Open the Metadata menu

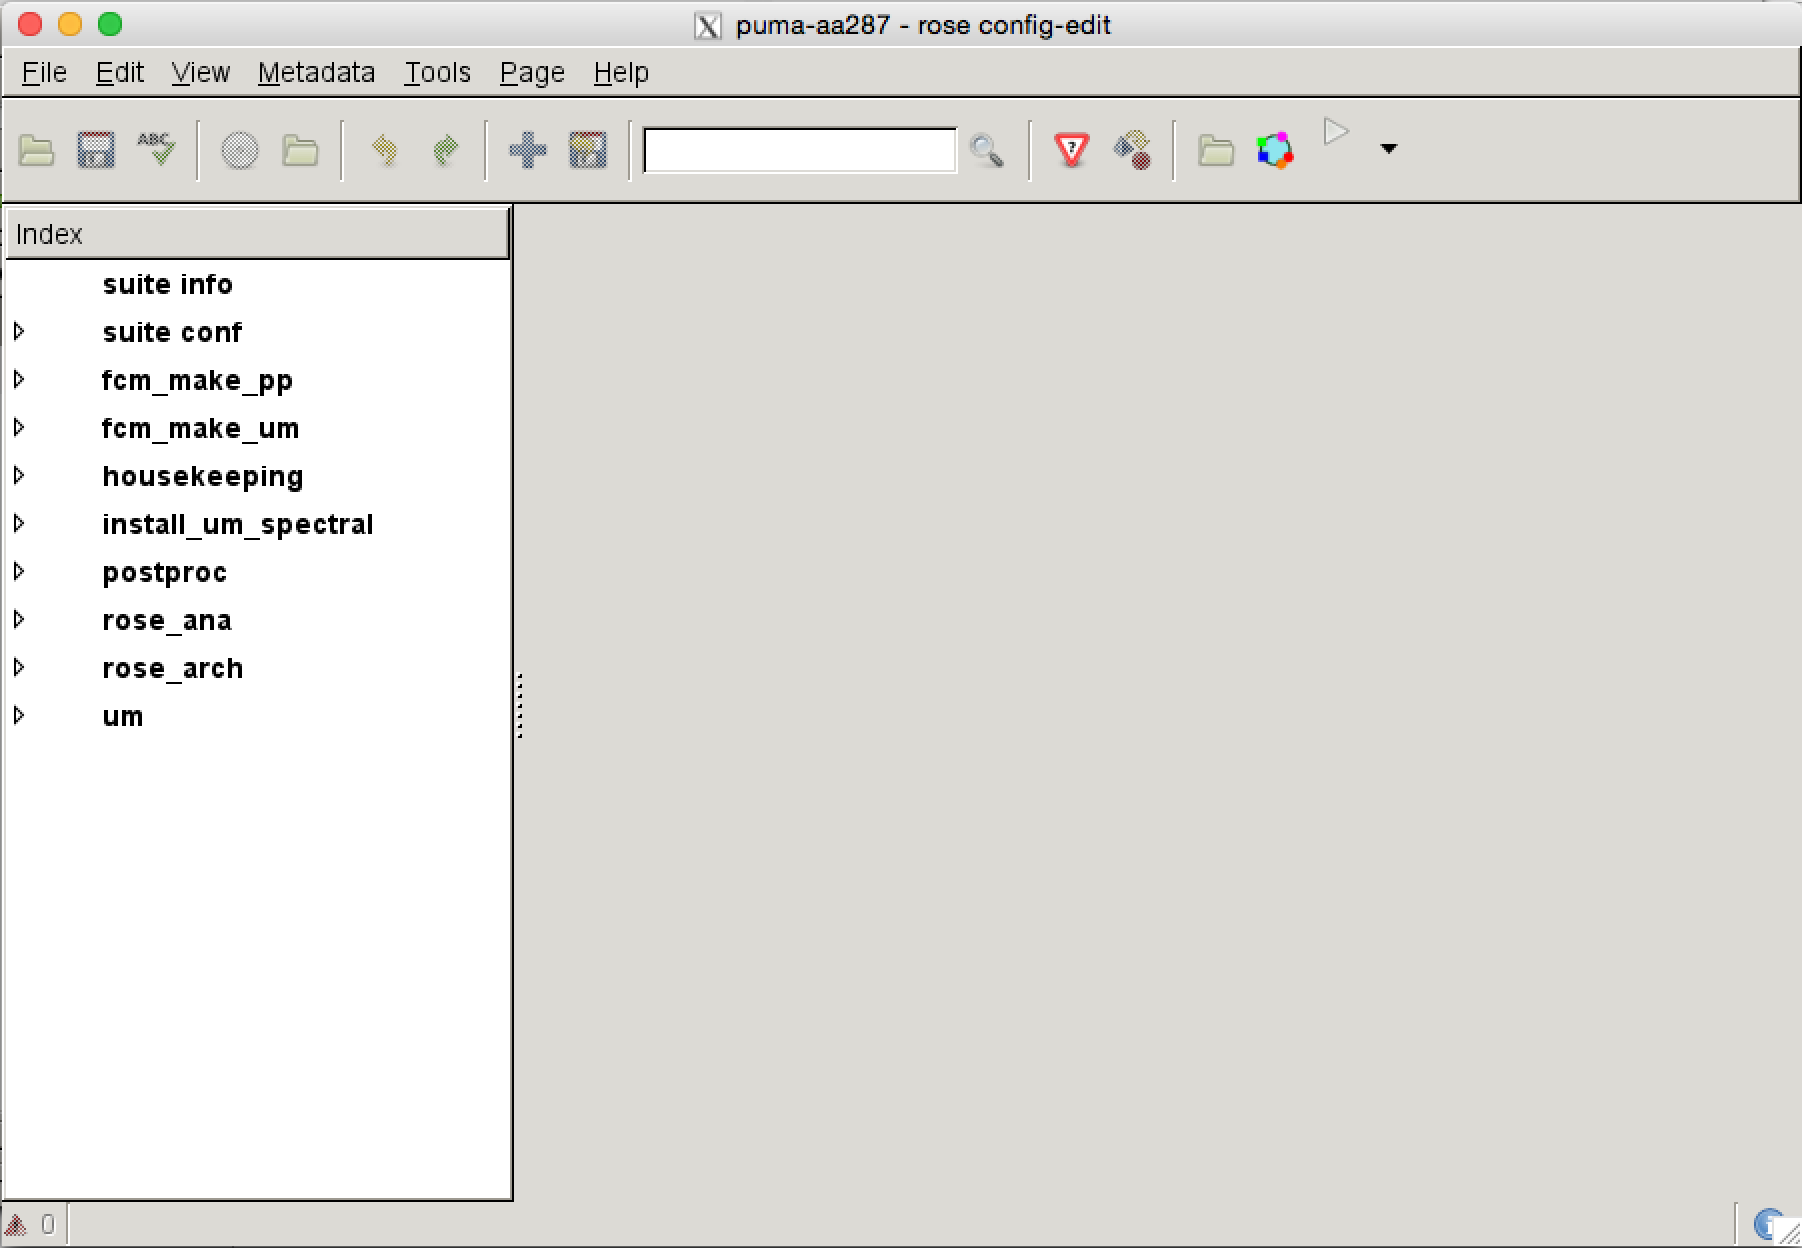(316, 73)
